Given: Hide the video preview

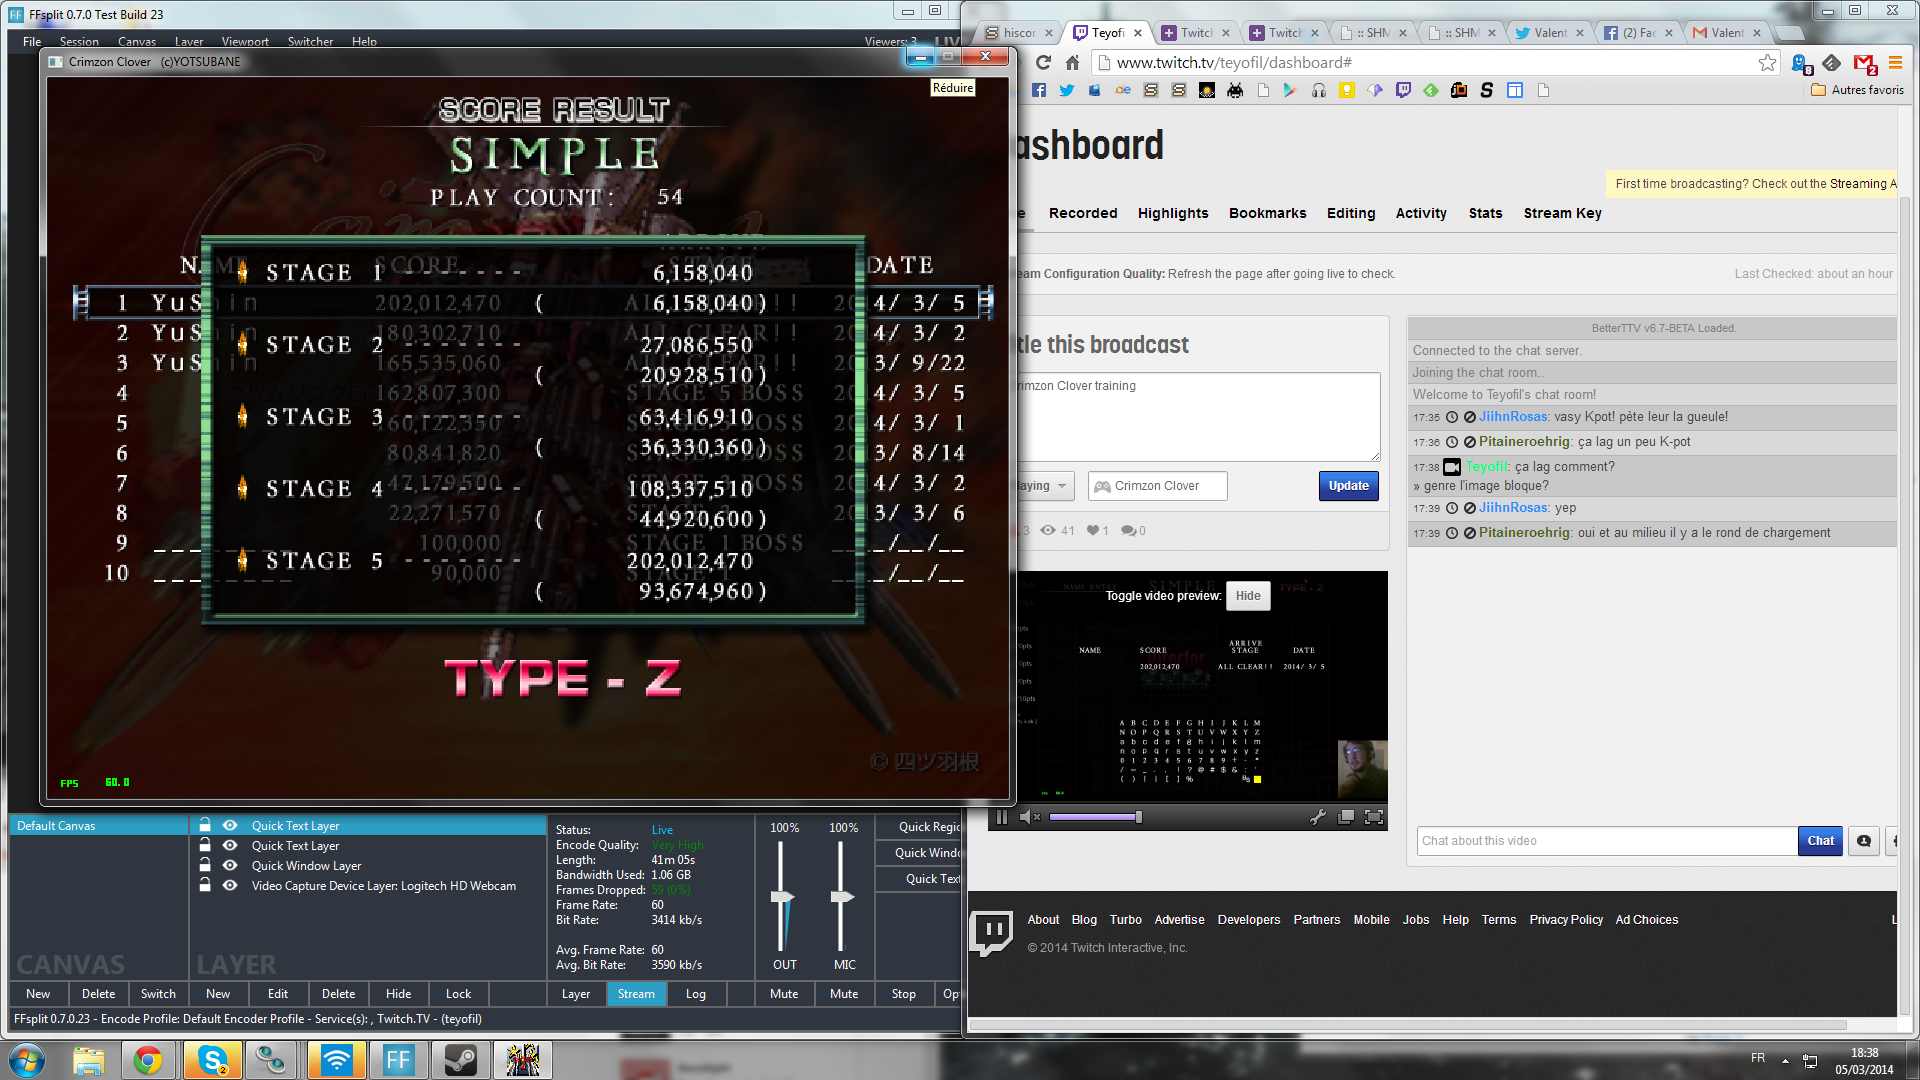Looking at the screenshot, I should click(1248, 596).
